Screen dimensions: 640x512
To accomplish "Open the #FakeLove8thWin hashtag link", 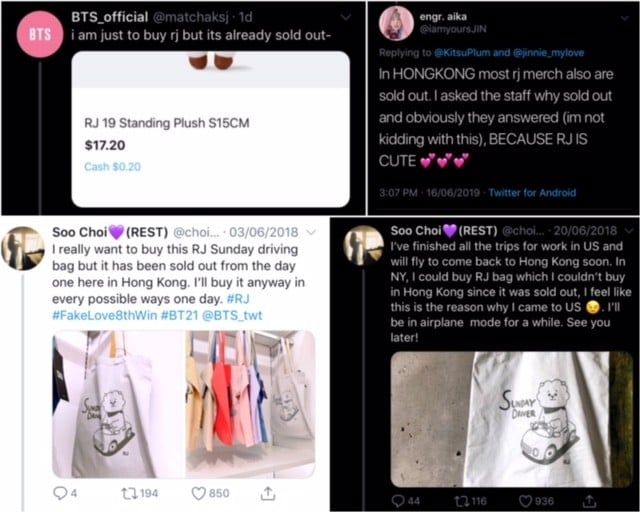I will tap(104, 316).
